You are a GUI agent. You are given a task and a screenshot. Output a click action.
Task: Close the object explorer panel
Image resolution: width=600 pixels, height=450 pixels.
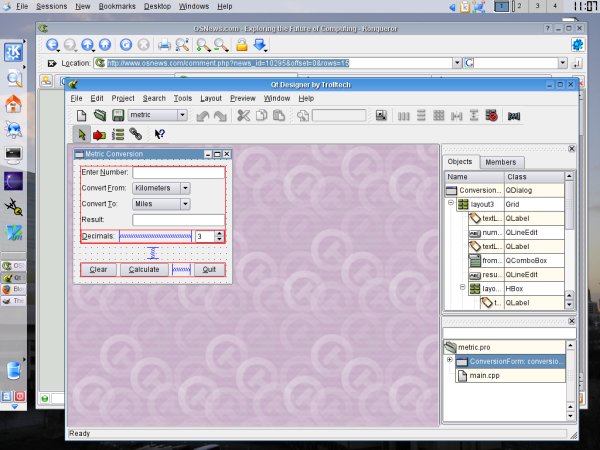click(572, 148)
